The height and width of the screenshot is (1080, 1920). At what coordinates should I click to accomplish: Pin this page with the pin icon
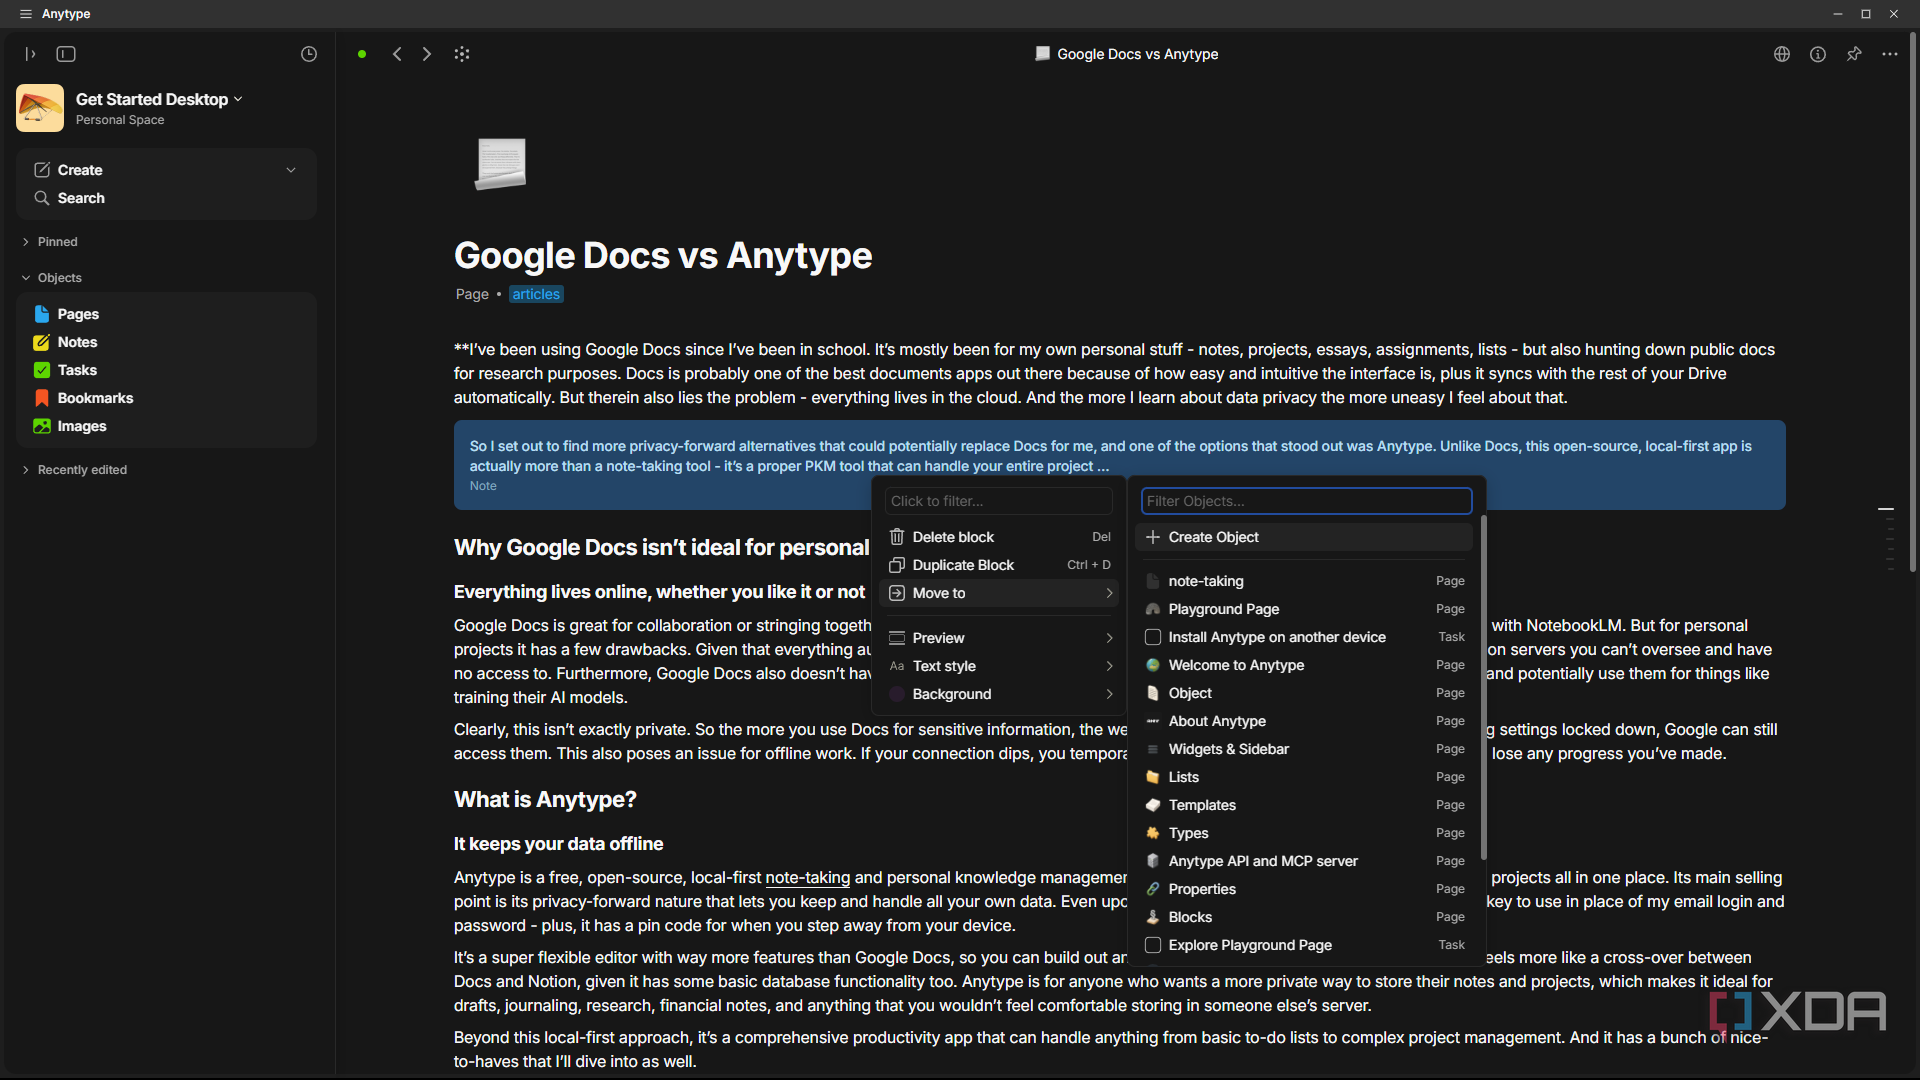click(x=1854, y=54)
